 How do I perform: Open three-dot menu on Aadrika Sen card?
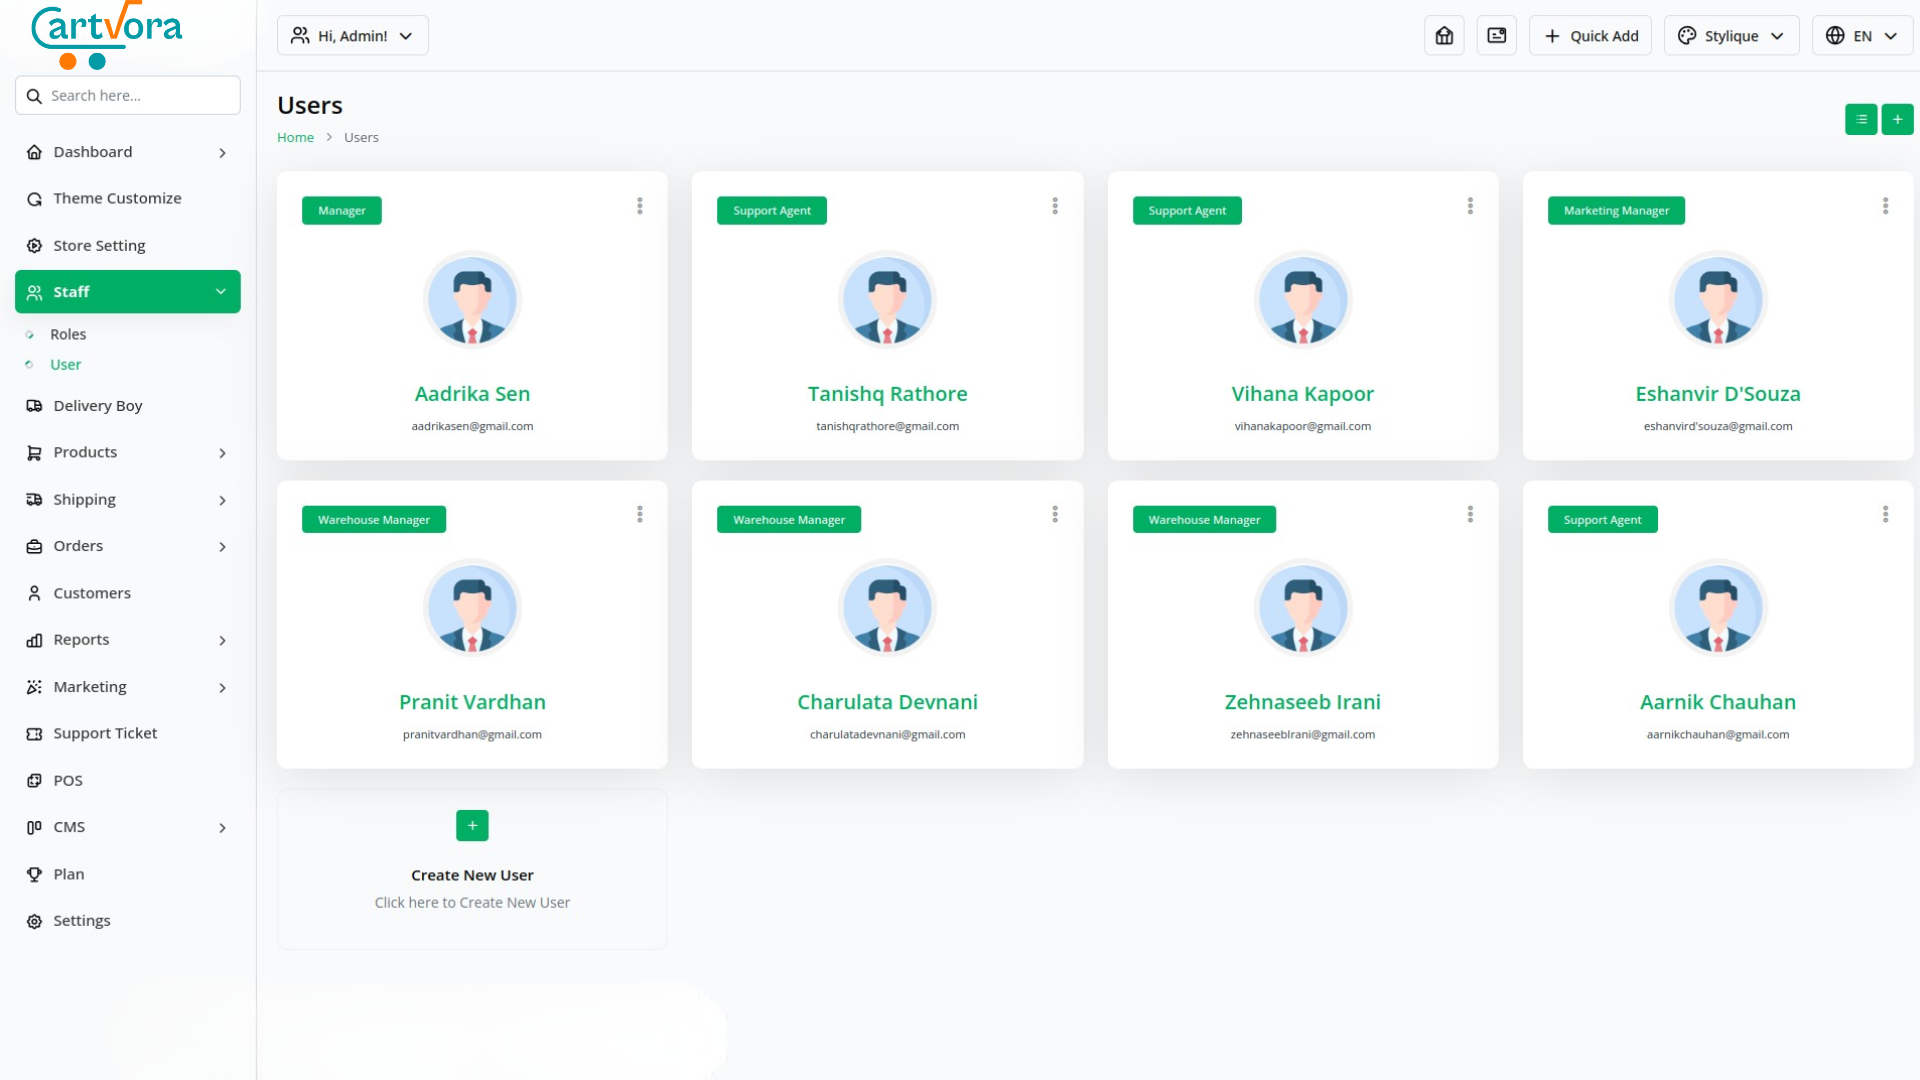tap(640, 206)
